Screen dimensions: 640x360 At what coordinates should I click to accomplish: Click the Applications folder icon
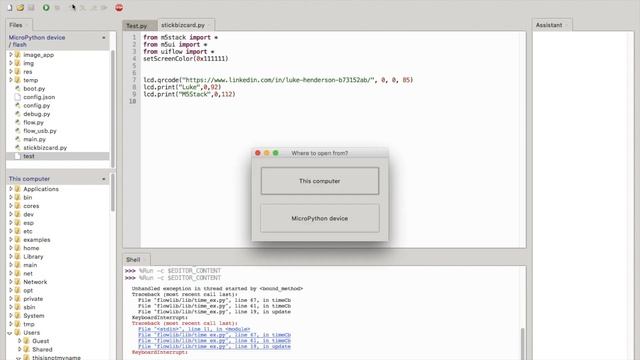[18, 189]
